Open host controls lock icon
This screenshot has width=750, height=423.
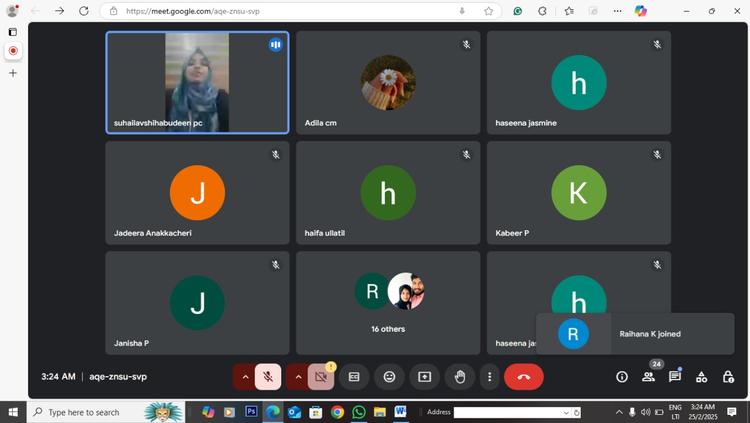[x=728, y=377]
